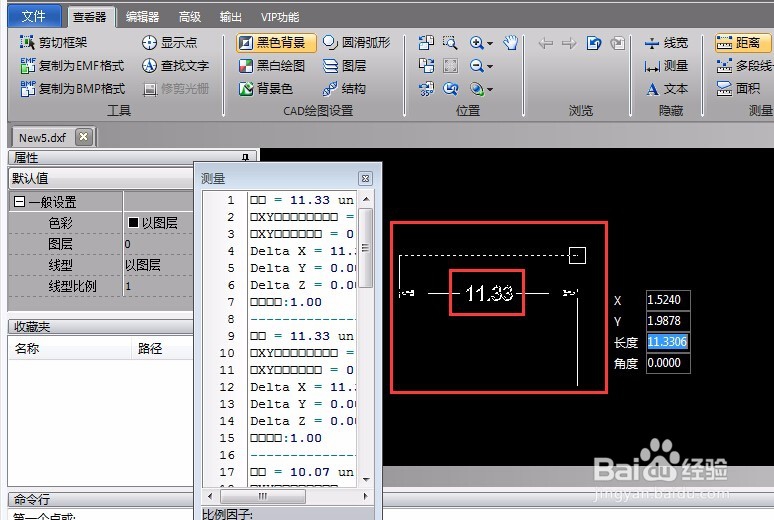Click the zoom out magnifier

[476, 66]
